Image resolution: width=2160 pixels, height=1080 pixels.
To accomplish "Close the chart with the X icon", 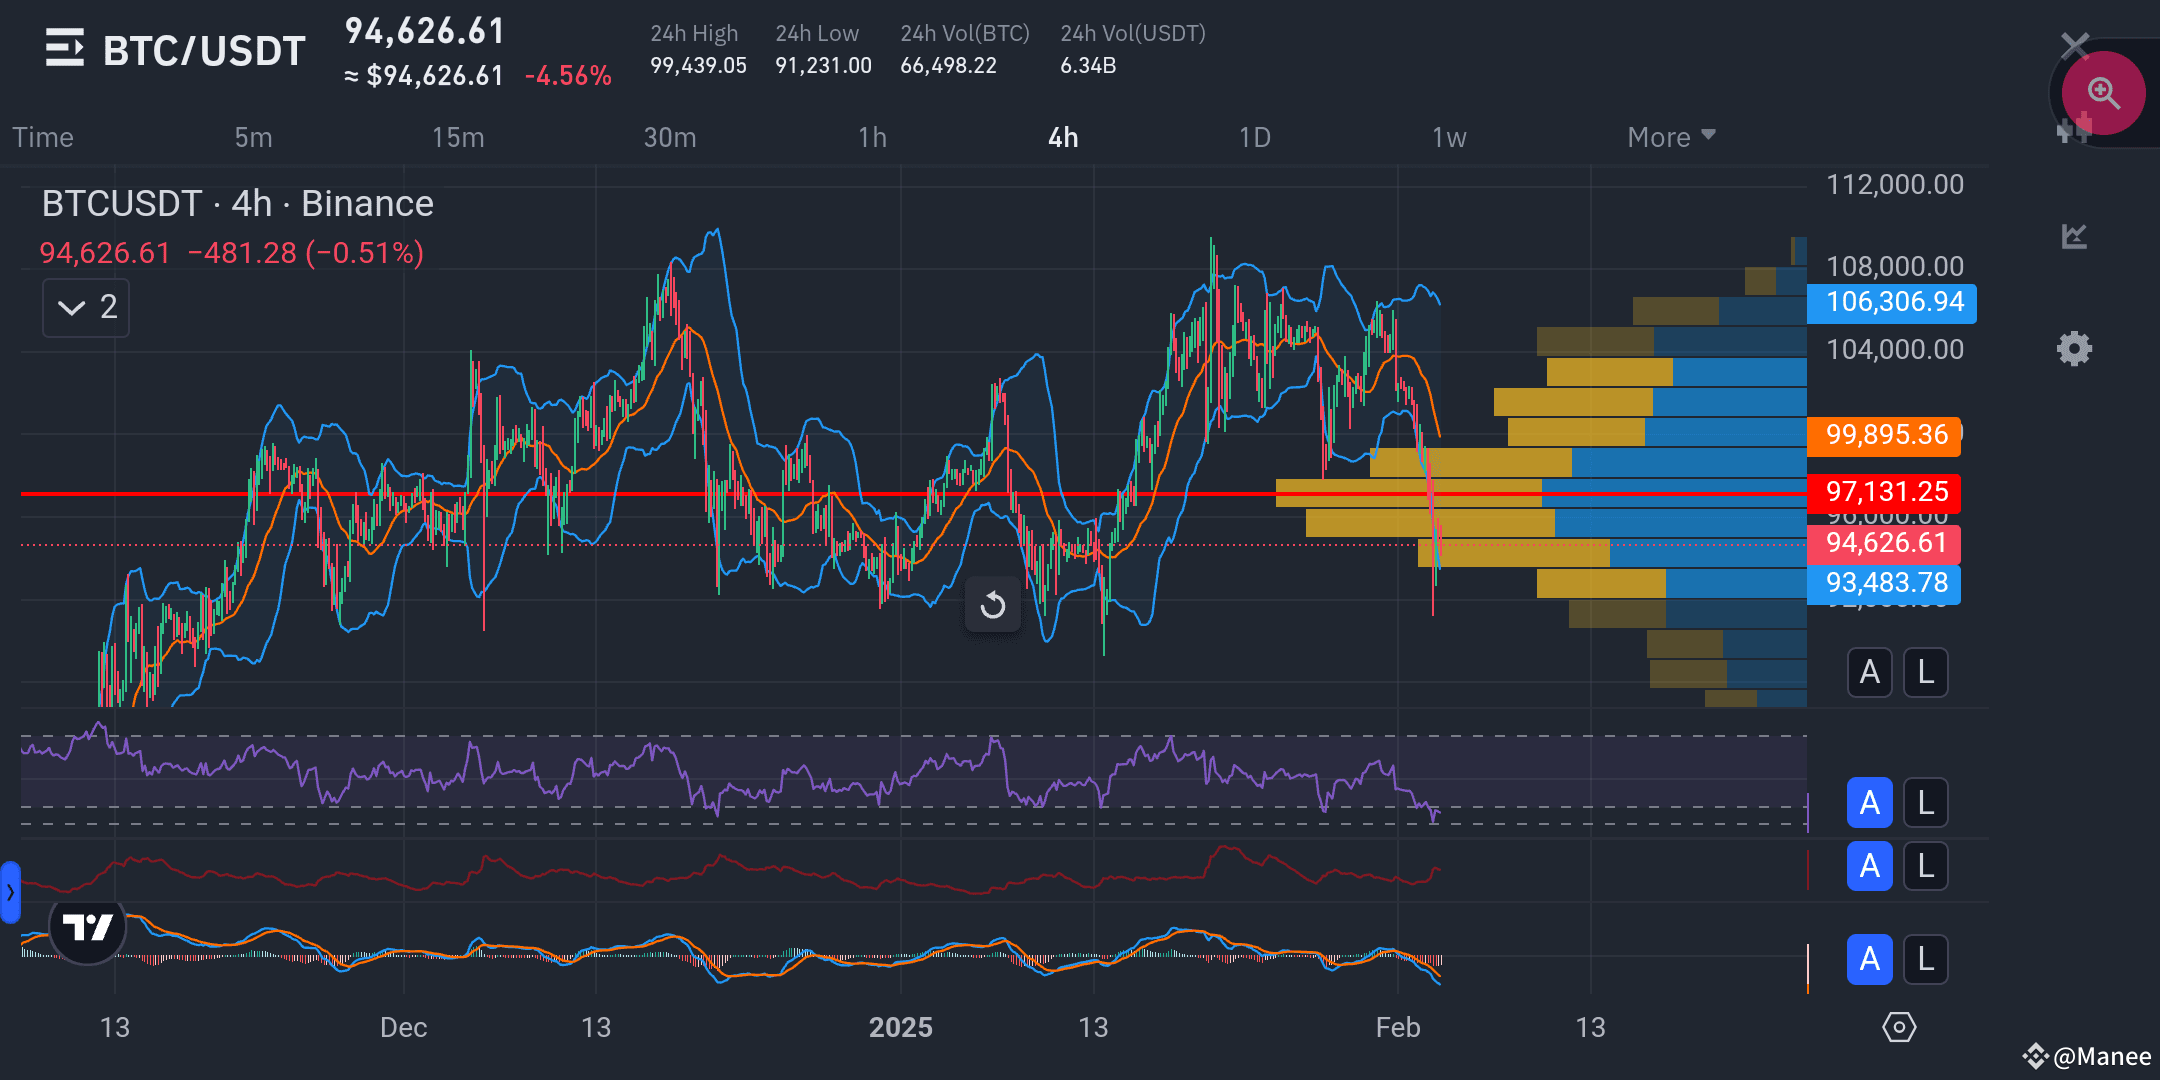I will (2074, 45).
